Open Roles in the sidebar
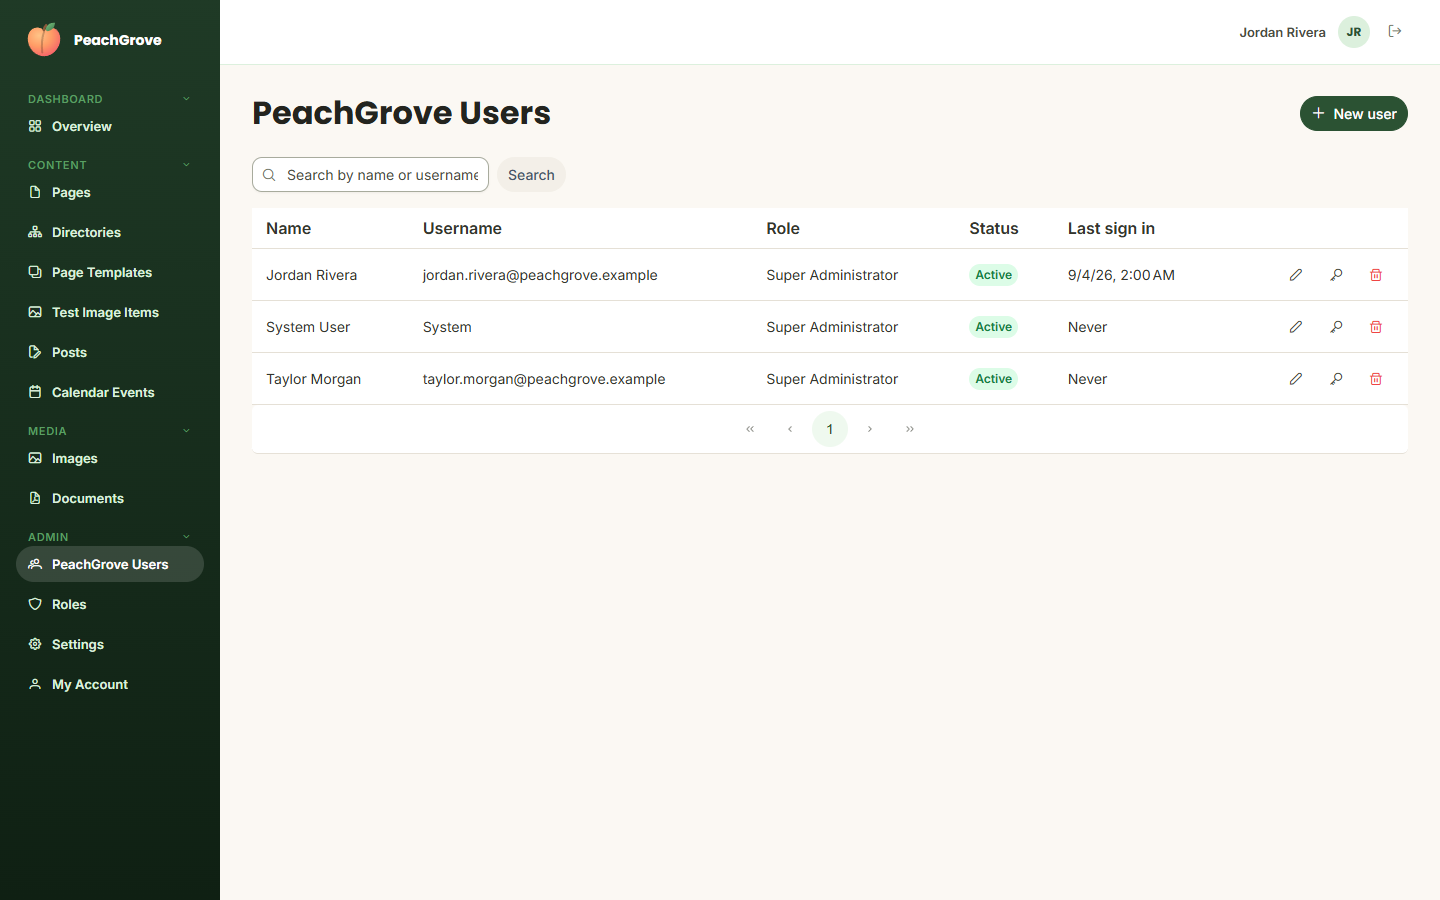This screenshot has height=900, width=1440. 110,604
